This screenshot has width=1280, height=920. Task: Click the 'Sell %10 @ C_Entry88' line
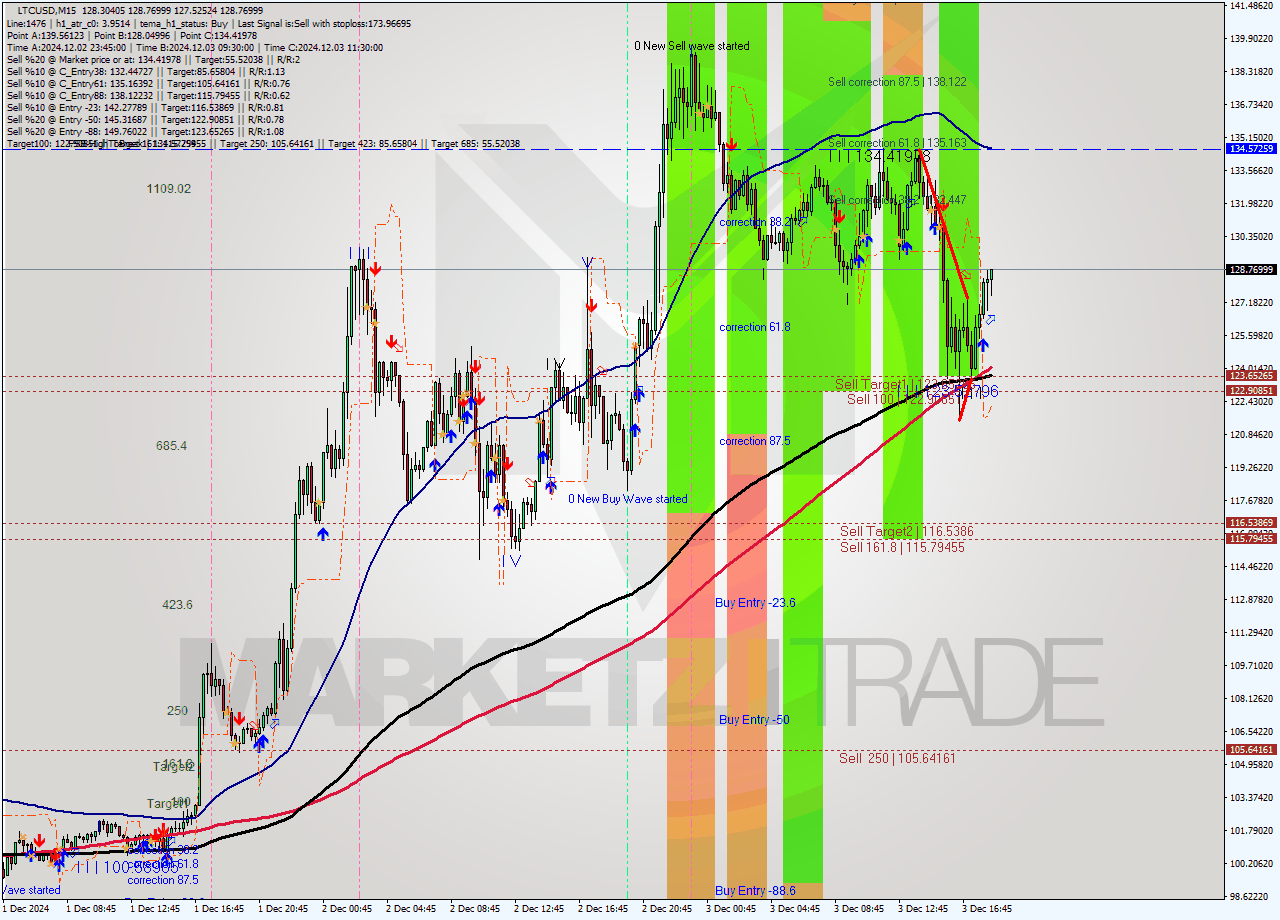(x=149, y=95)
